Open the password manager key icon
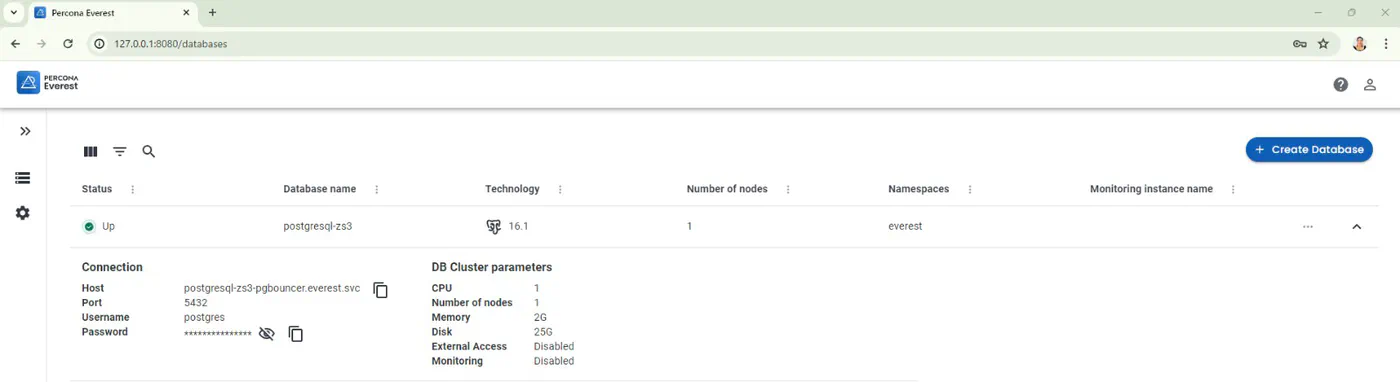The width and height of the screenshot is (1400, 382). pos(1299,44)
